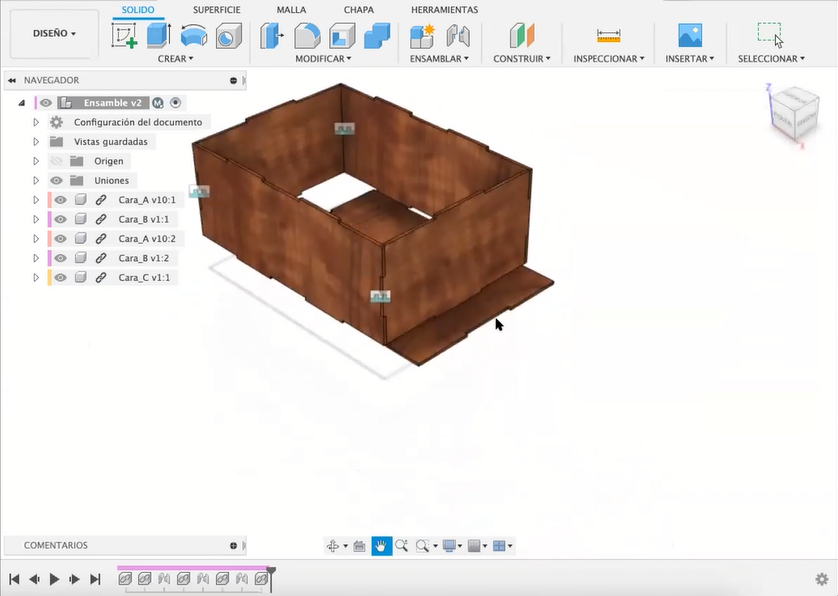
Task: Expand Cara_A v10:1 tree node
Action: click(x=36, y=200)
